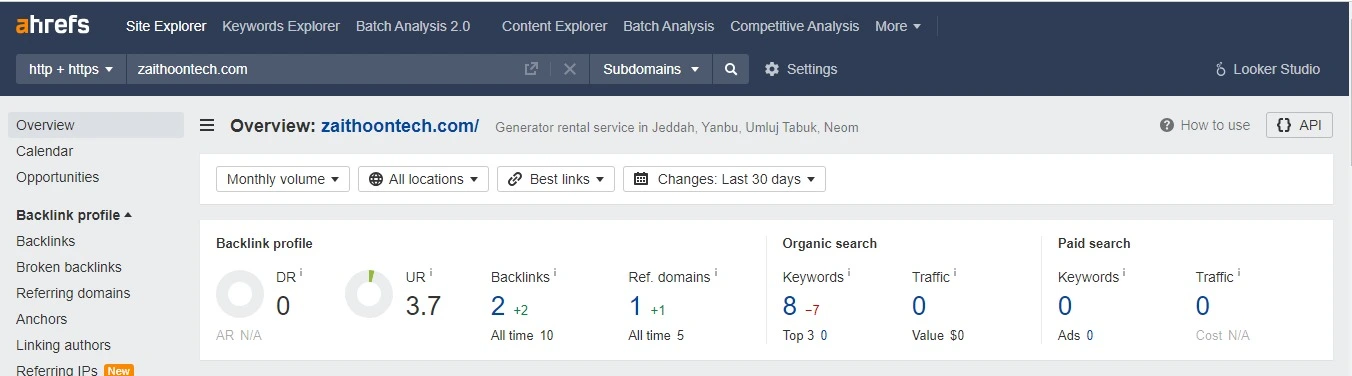The width and height of the screenshot is (1352, 376).
Task: Click the AR N/A text
Action: point(239,336)
